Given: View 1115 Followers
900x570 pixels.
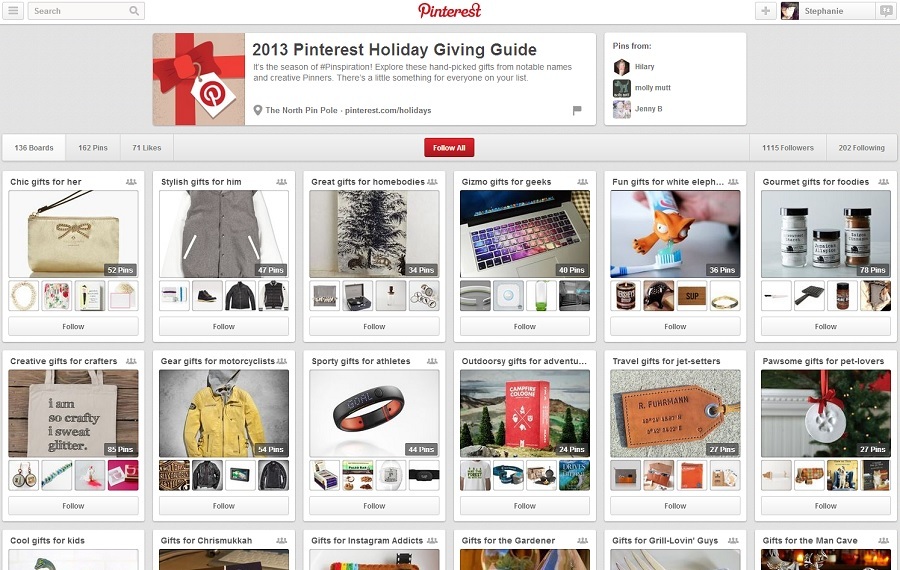Looking at the screenshot, I should 788,148.
